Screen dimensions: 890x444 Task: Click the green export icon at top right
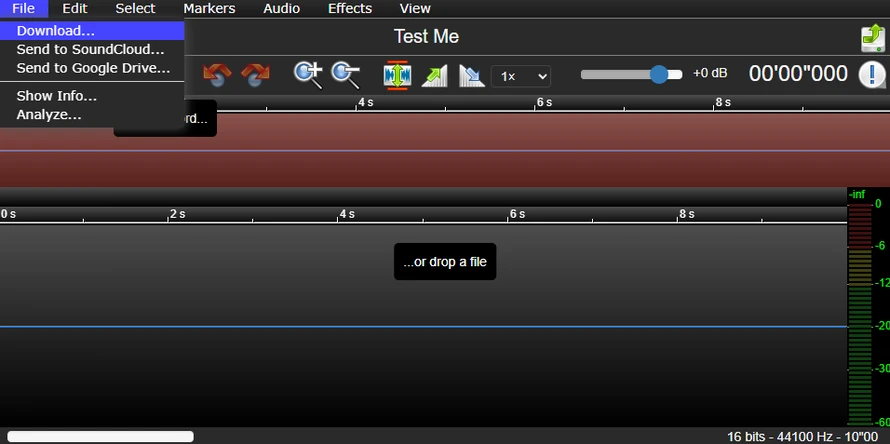pos(872,38)
